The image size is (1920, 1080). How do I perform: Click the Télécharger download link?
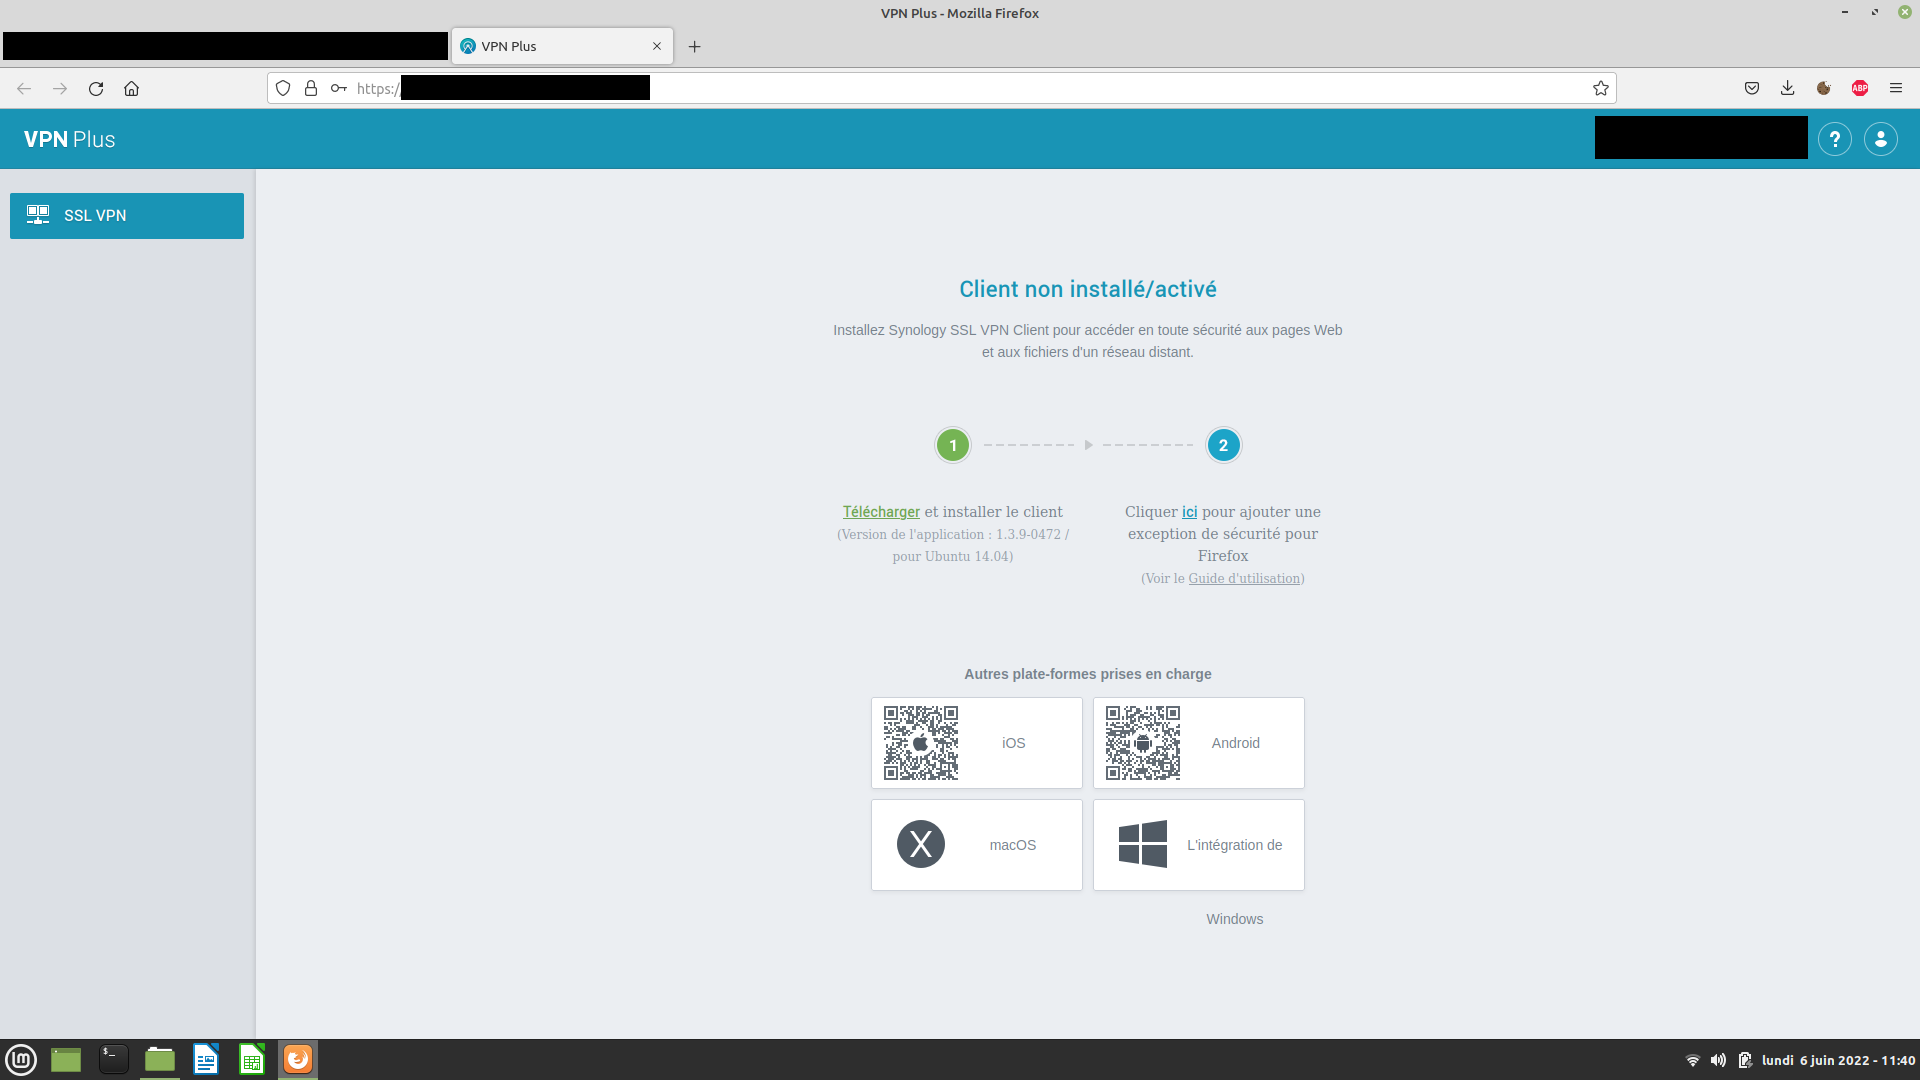click(x=880, y=512)
